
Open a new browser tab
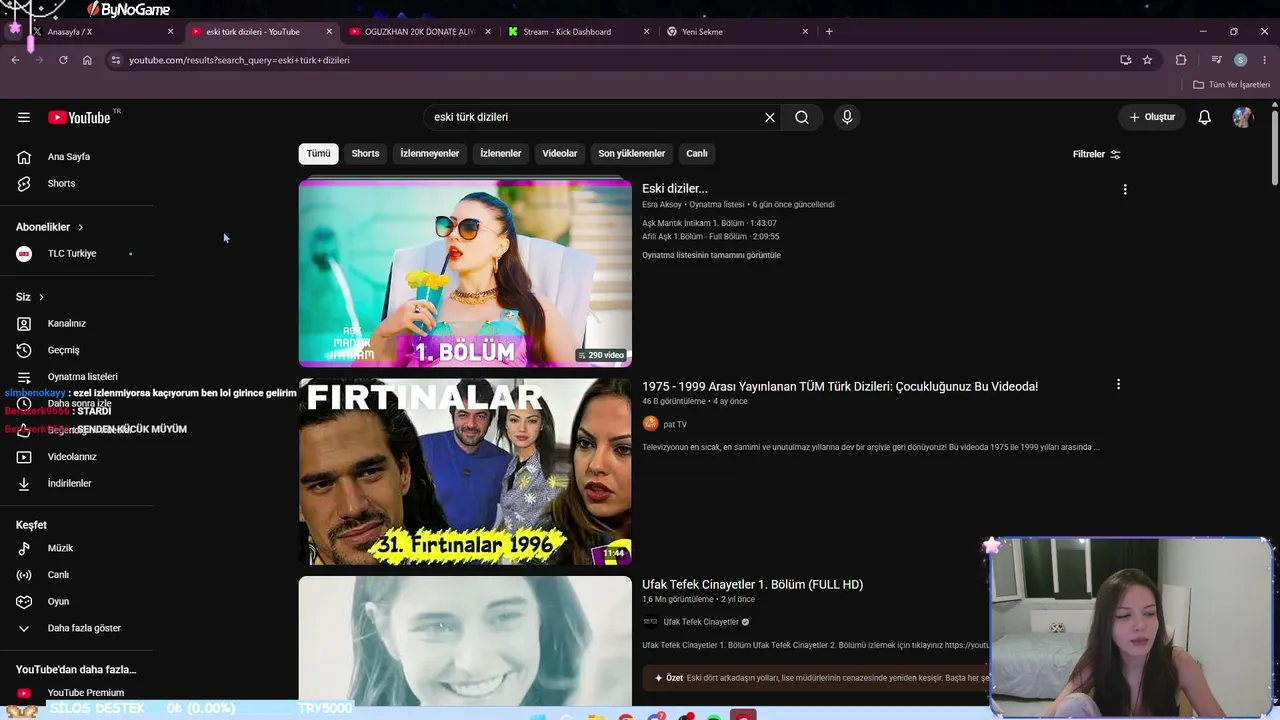[829, 31]
